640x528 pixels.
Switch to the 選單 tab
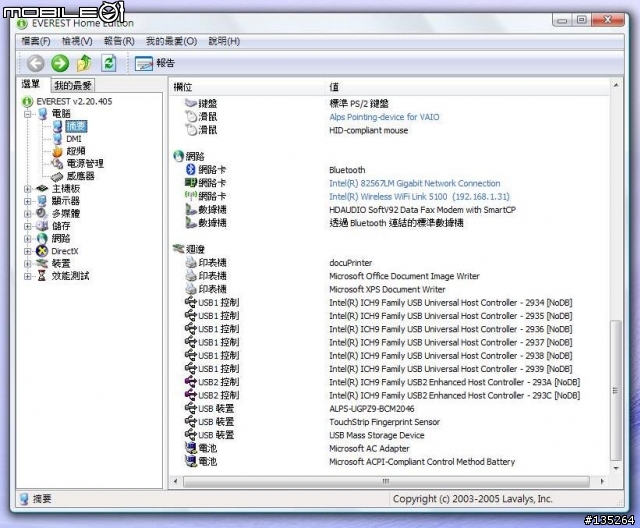[31, 84]
